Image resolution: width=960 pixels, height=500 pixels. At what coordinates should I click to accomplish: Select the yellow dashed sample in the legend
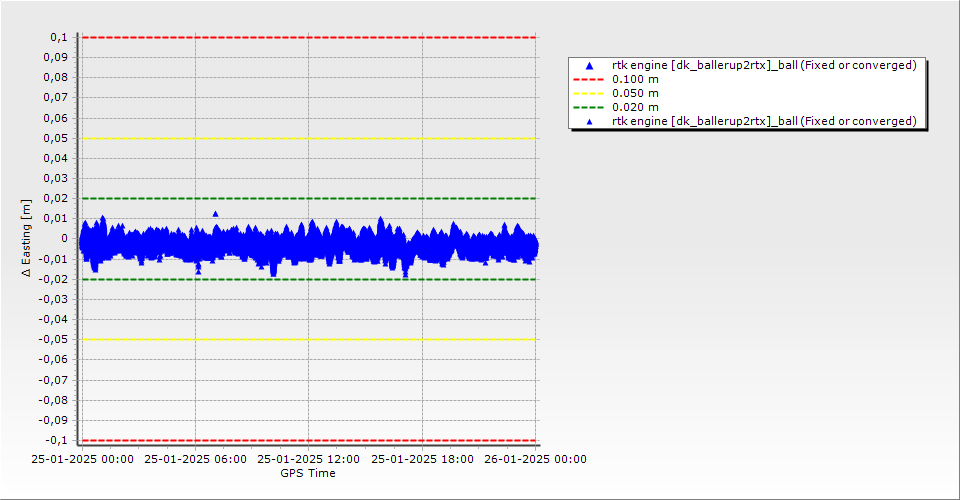588,94
